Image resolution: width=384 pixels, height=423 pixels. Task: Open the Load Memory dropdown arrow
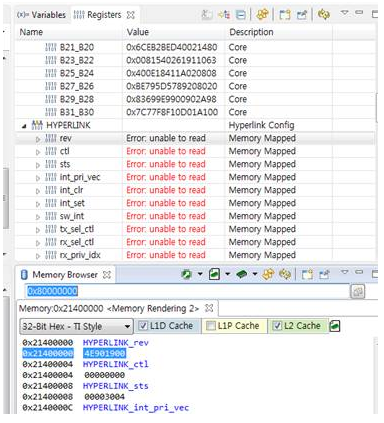coord(255,274)
